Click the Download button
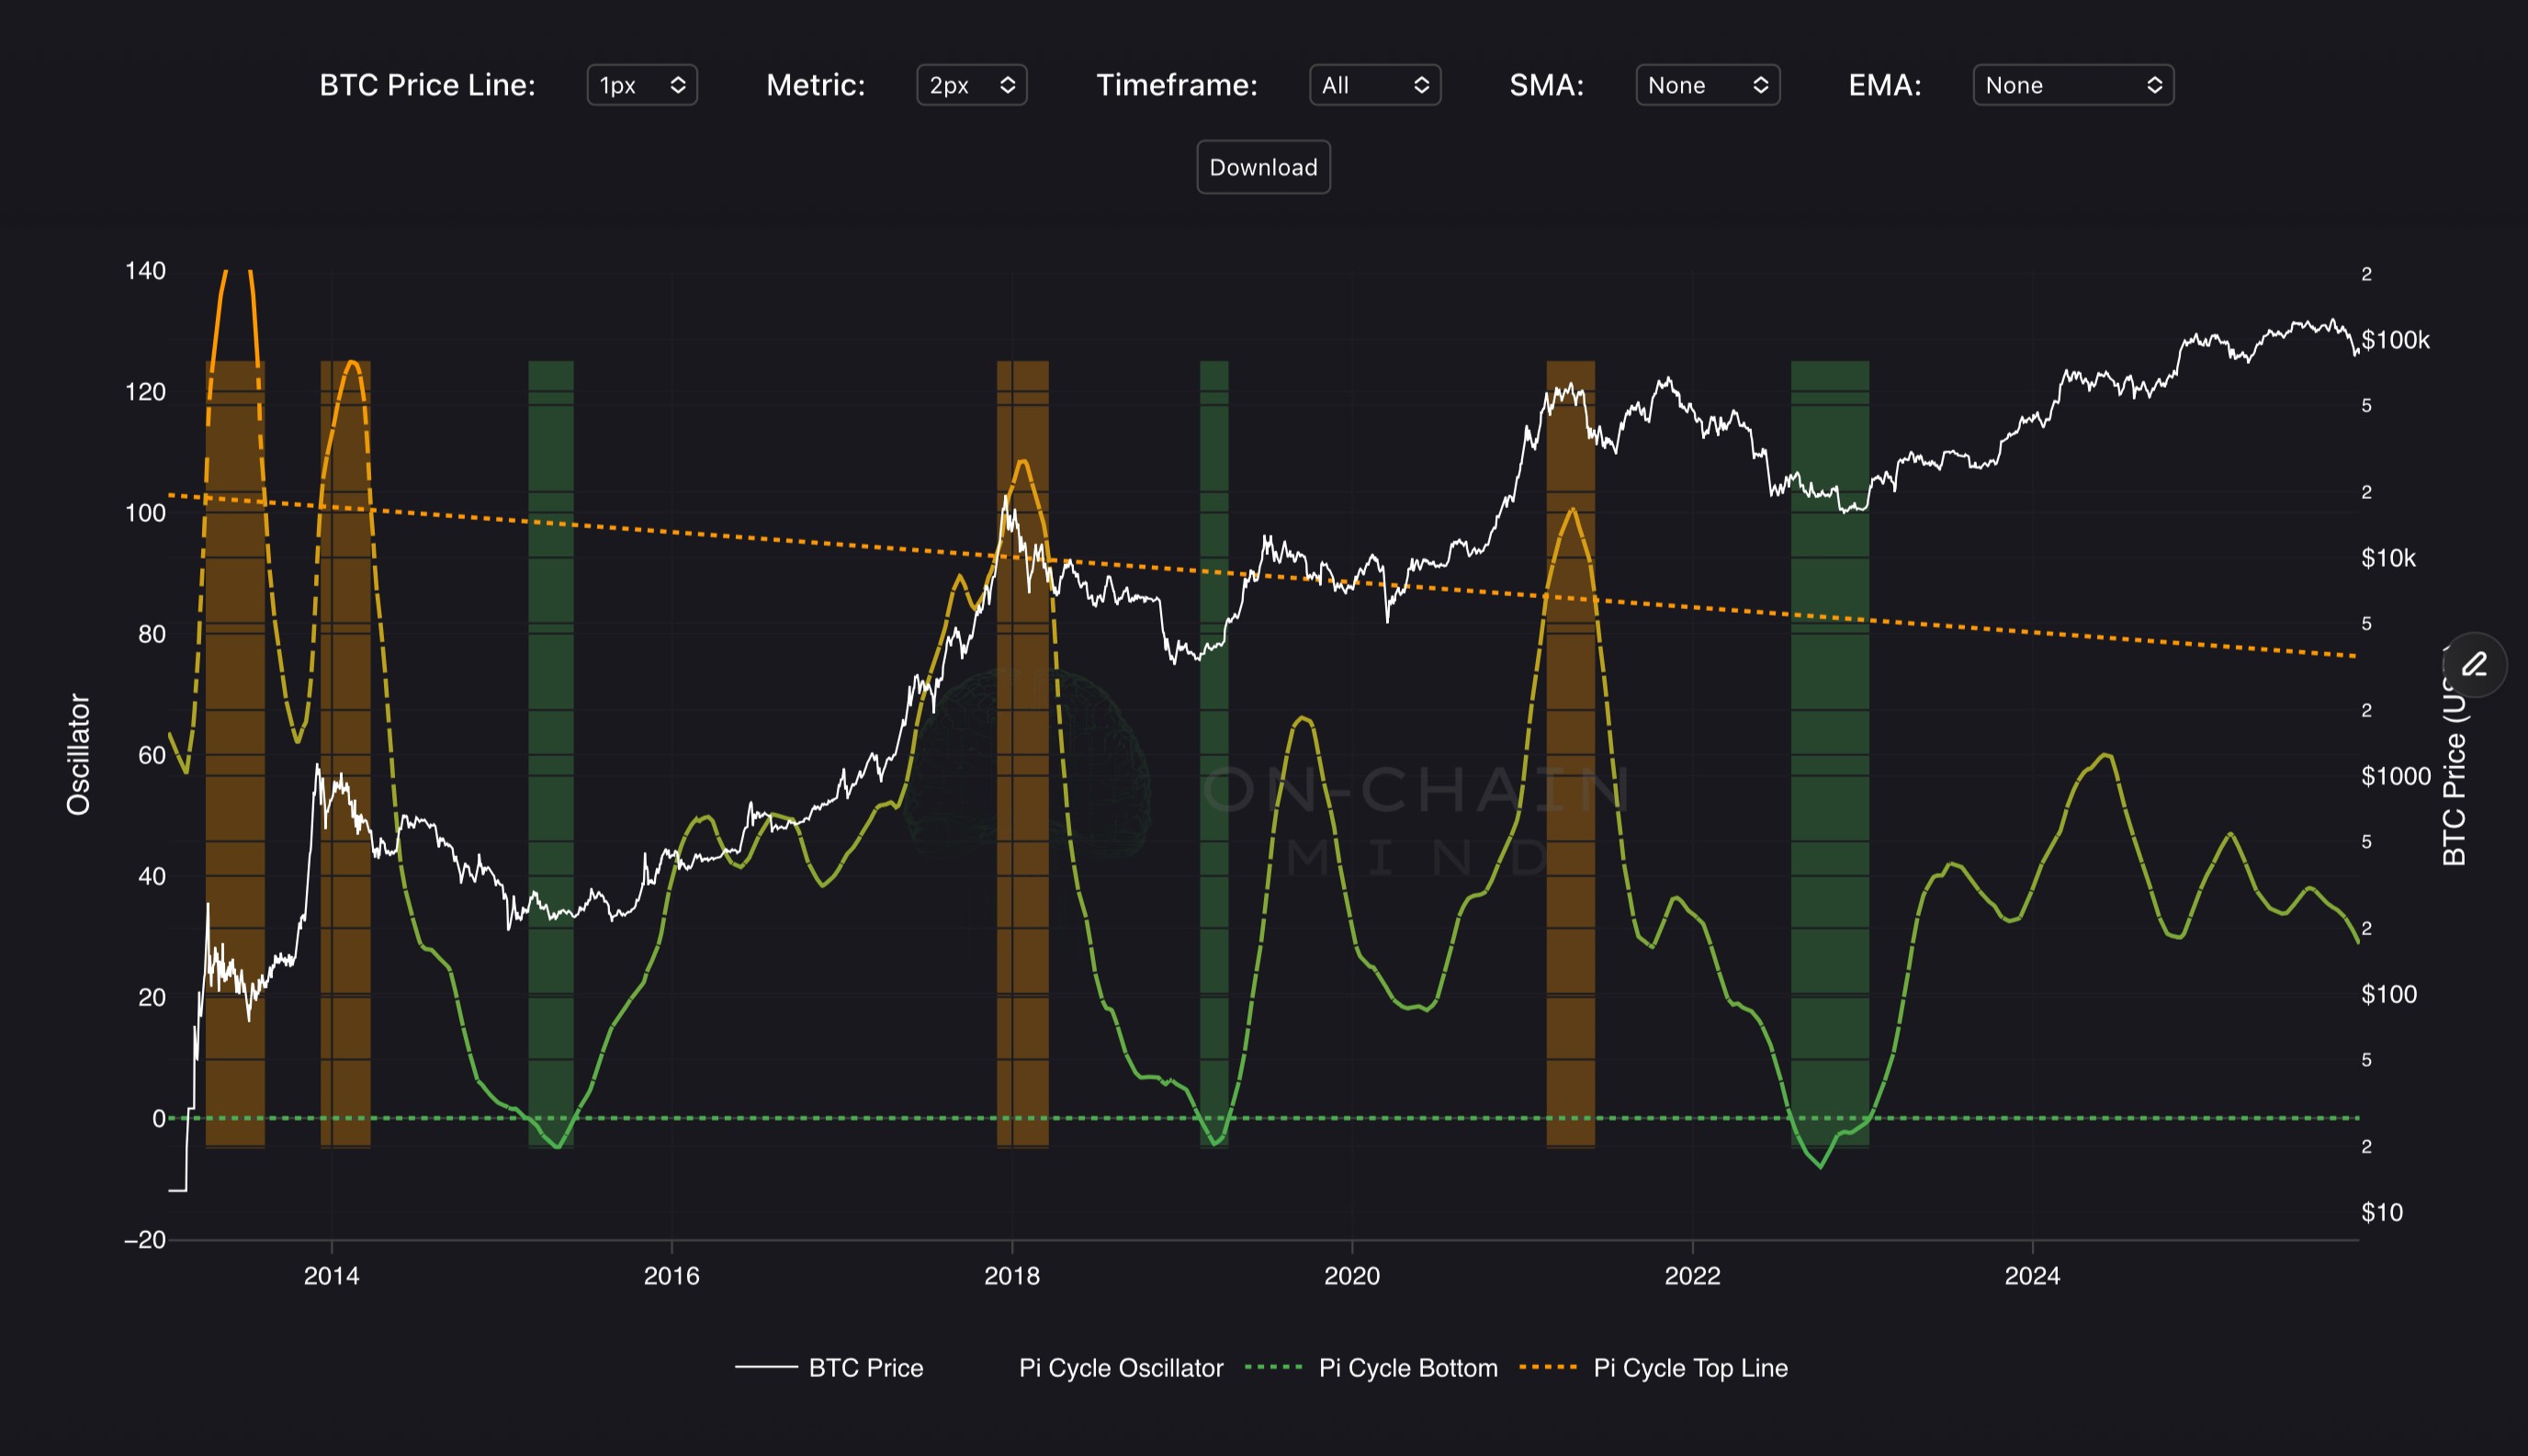Screen dimensions: 2528x1456 1263,167
